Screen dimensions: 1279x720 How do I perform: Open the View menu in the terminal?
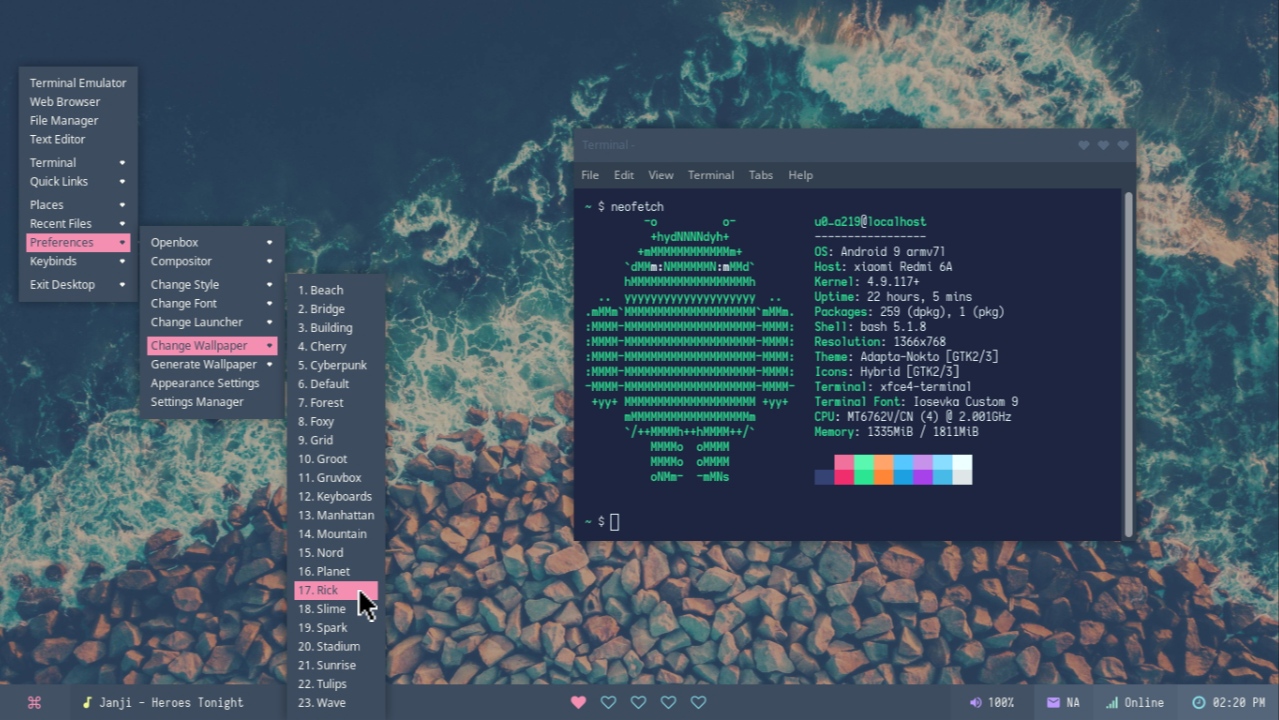point(660,175)
